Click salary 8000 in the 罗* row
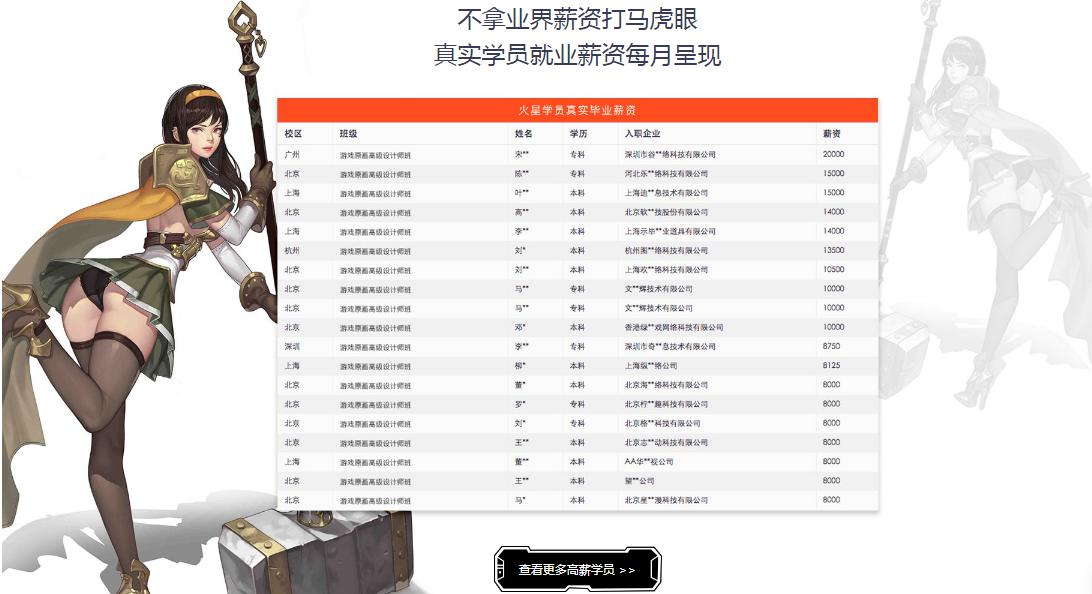The width and height of the screenshot is (1092, 594). 832,404
